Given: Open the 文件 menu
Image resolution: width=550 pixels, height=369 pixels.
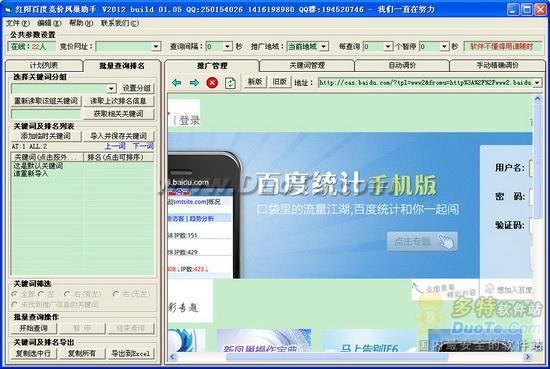Looking at the screenshot, I should coord(18,23).
